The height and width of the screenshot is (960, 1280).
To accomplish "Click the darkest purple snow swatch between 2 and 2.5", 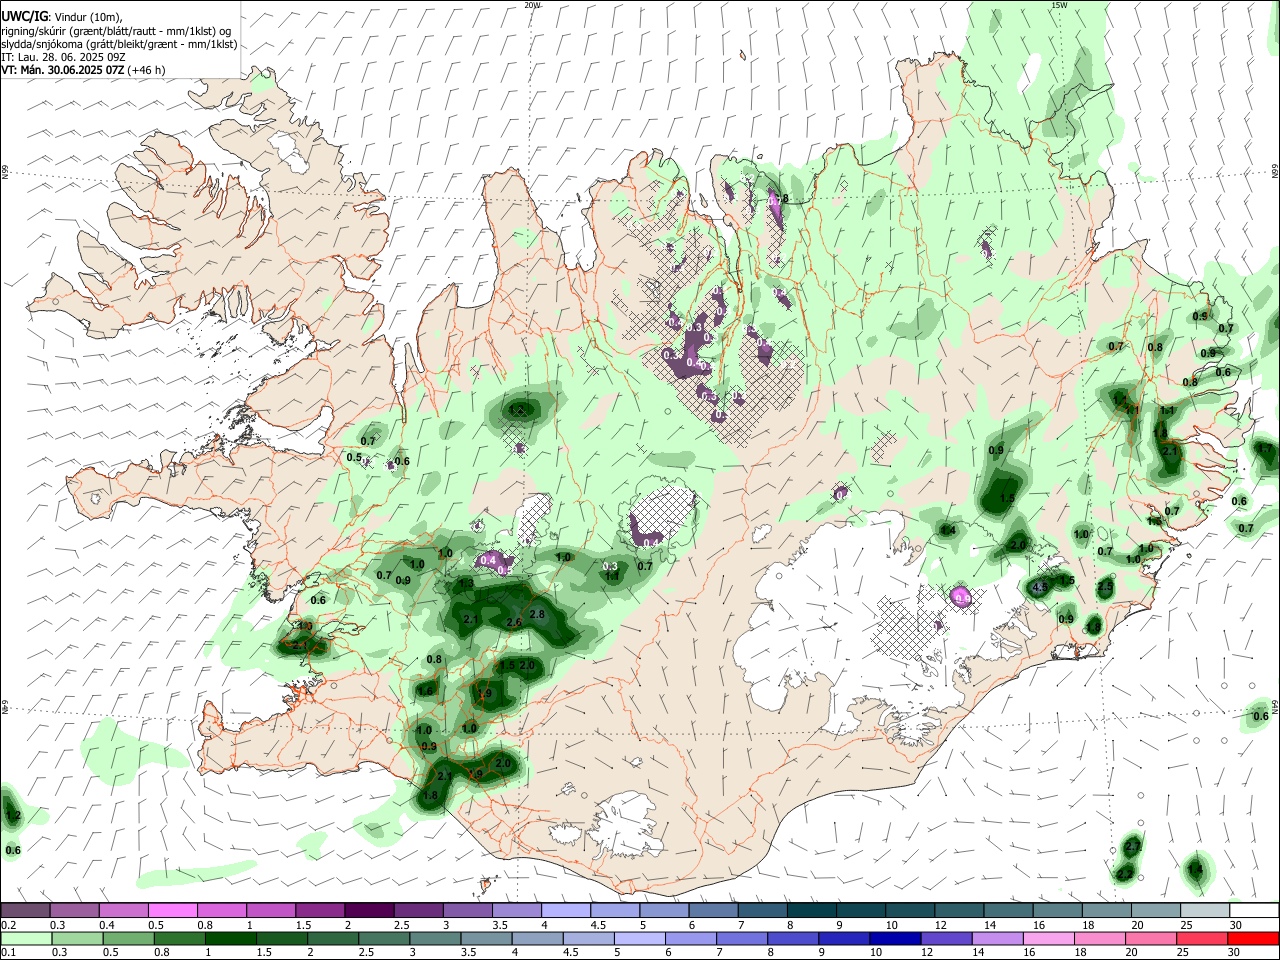I will (x=368, y=910).
